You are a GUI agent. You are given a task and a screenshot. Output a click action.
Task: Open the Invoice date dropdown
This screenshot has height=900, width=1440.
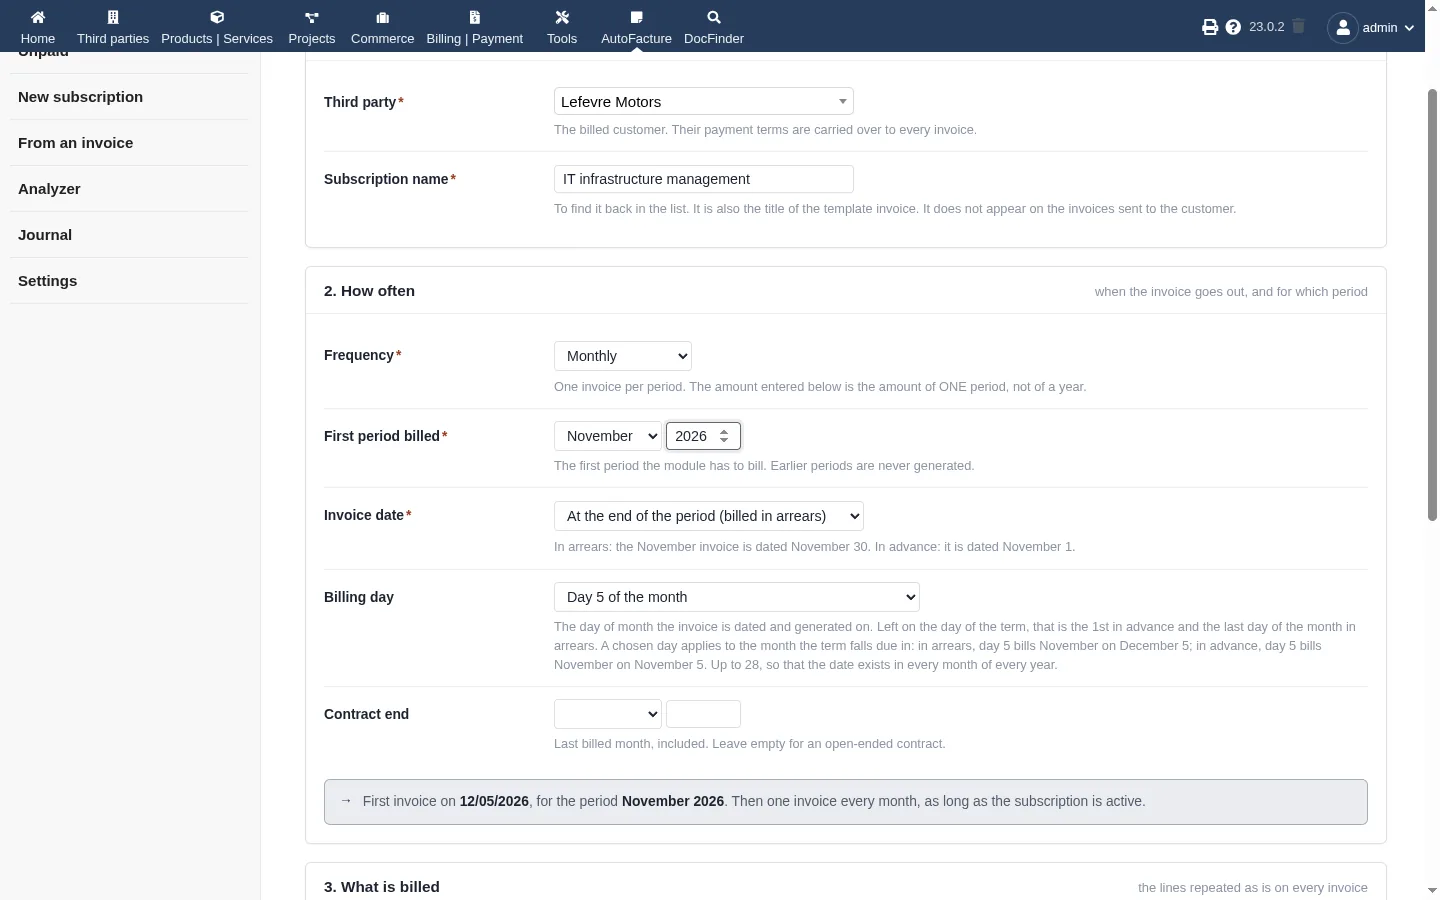click(709, 516)
